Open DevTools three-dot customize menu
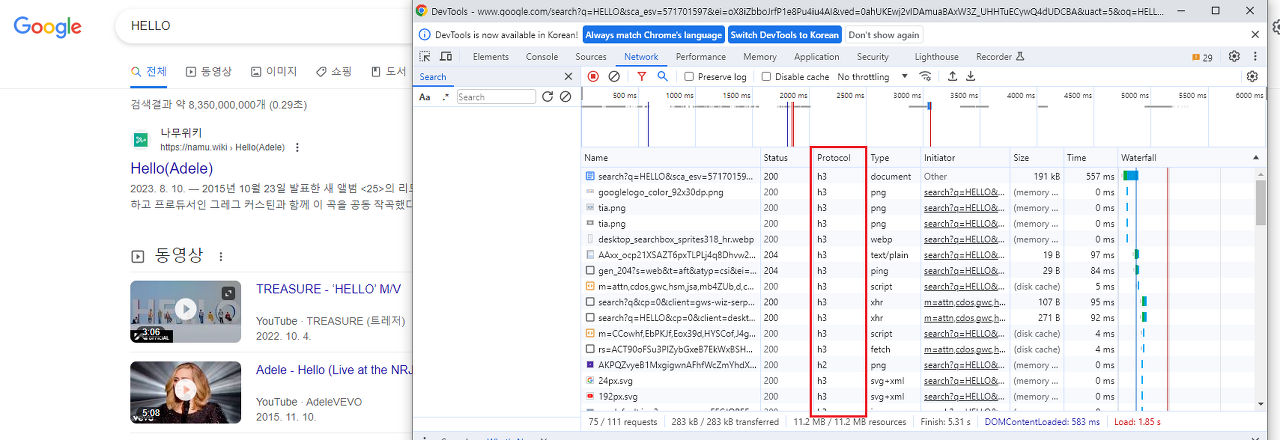 tap(1254, 57)
